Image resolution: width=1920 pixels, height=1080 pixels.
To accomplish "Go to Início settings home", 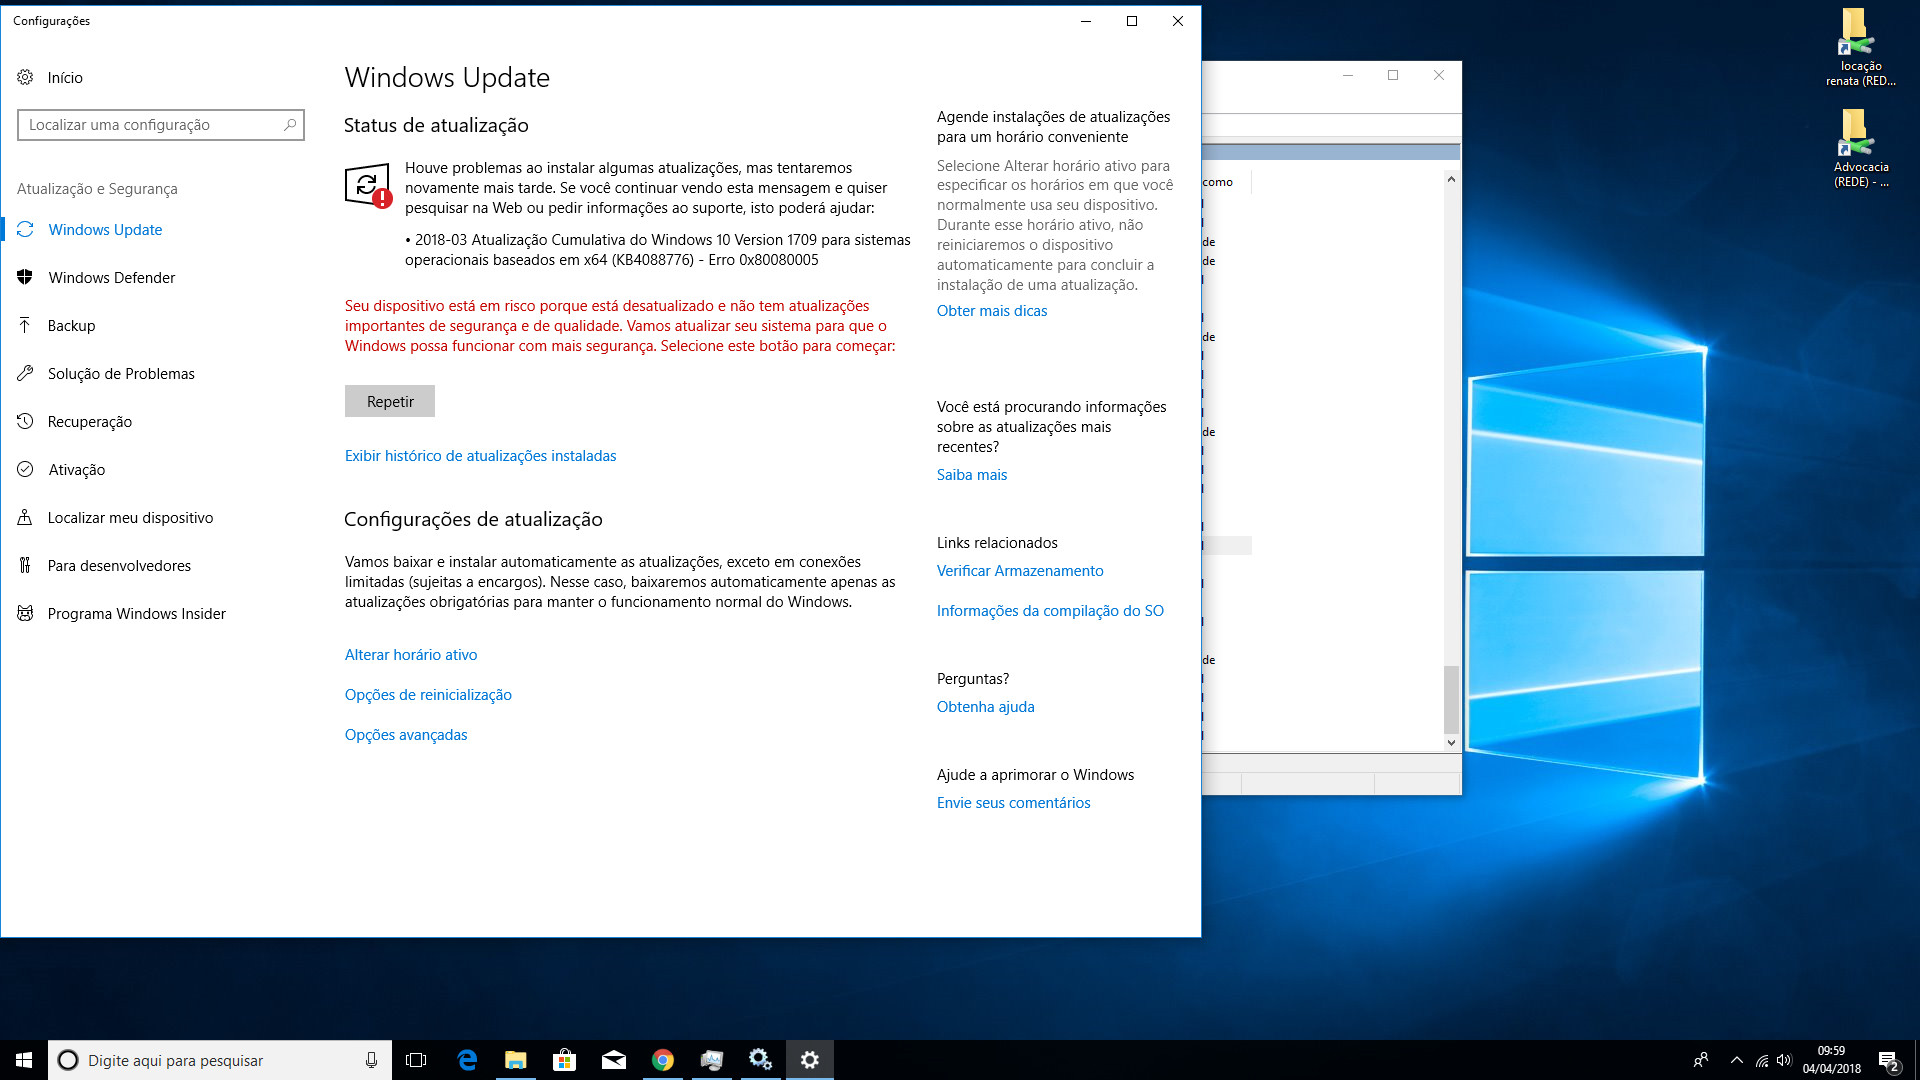I will [65, 77].
